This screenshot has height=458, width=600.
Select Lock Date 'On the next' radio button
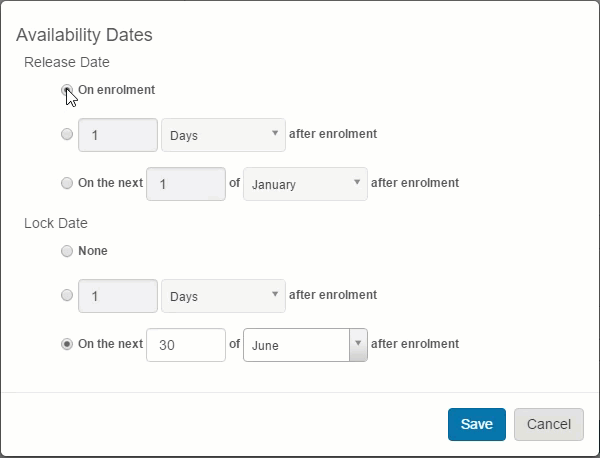pyautogui.click(x=67, y=344)
